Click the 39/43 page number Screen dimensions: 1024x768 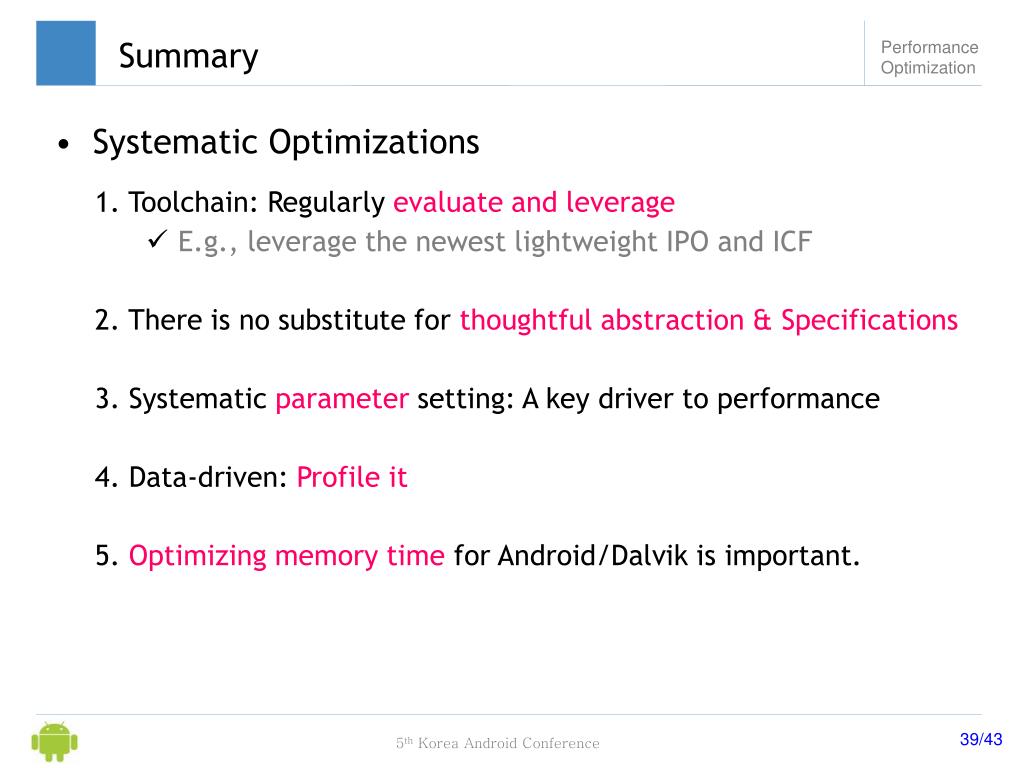coord(981,739)
